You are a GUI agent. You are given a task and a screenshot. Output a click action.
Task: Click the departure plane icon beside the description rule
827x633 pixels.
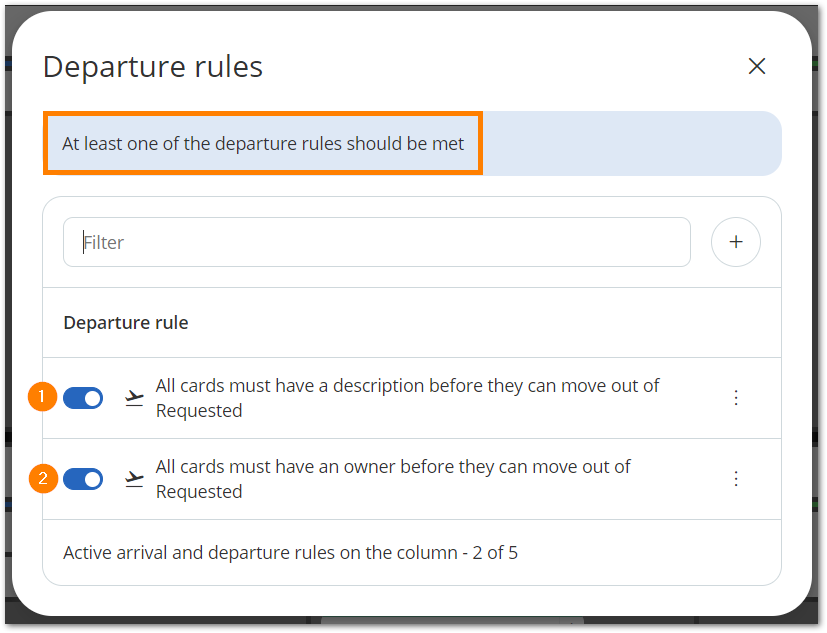pyautogui.click(x=134, y=397)
